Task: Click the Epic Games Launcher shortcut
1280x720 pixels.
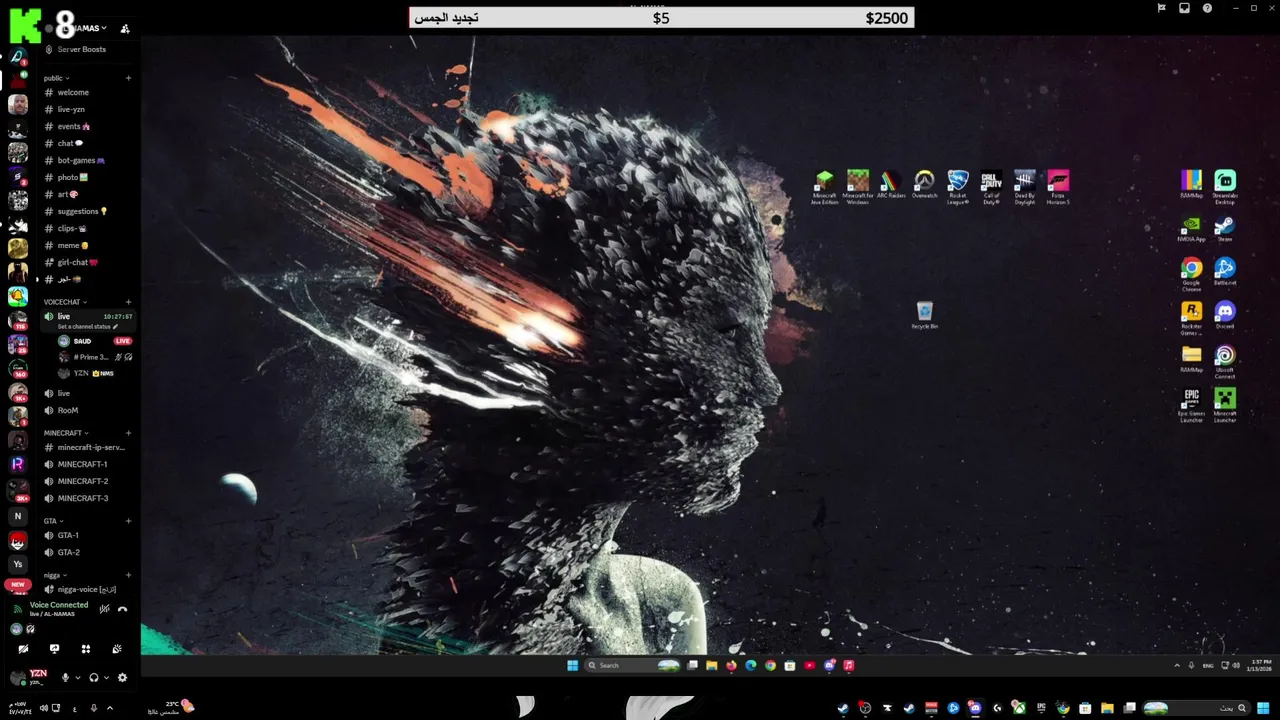Action: pyautogui.click(x=1191, y=406)
